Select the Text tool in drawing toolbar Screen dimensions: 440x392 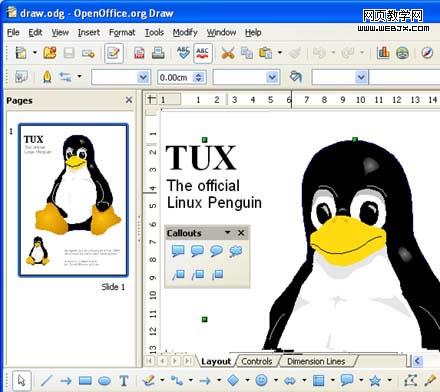(x=124, y=380)
